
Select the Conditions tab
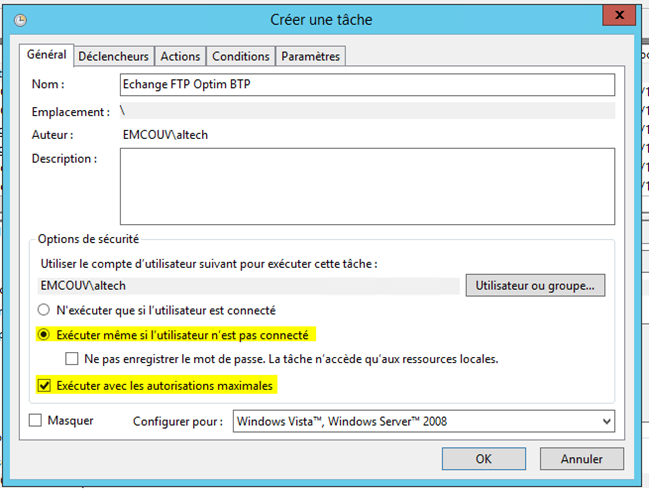(241, 56)
